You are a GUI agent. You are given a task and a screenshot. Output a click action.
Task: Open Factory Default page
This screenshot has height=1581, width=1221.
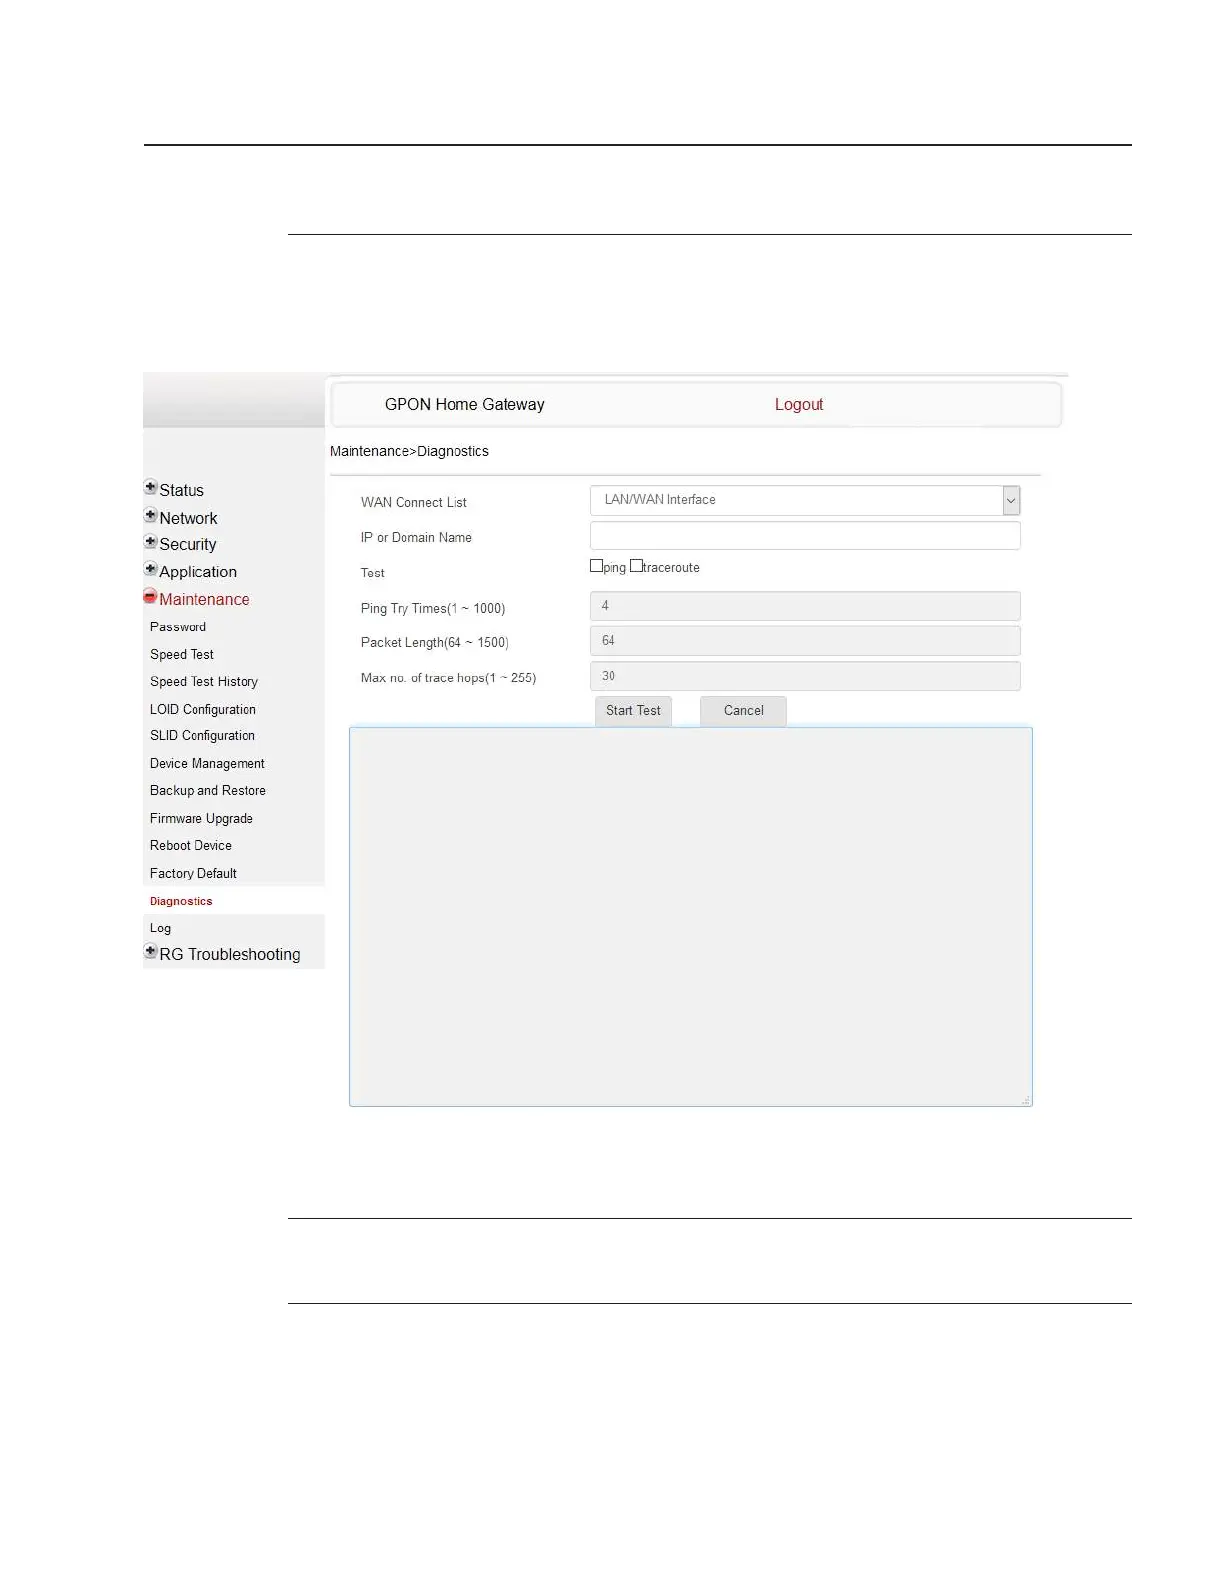click(193, 874)
